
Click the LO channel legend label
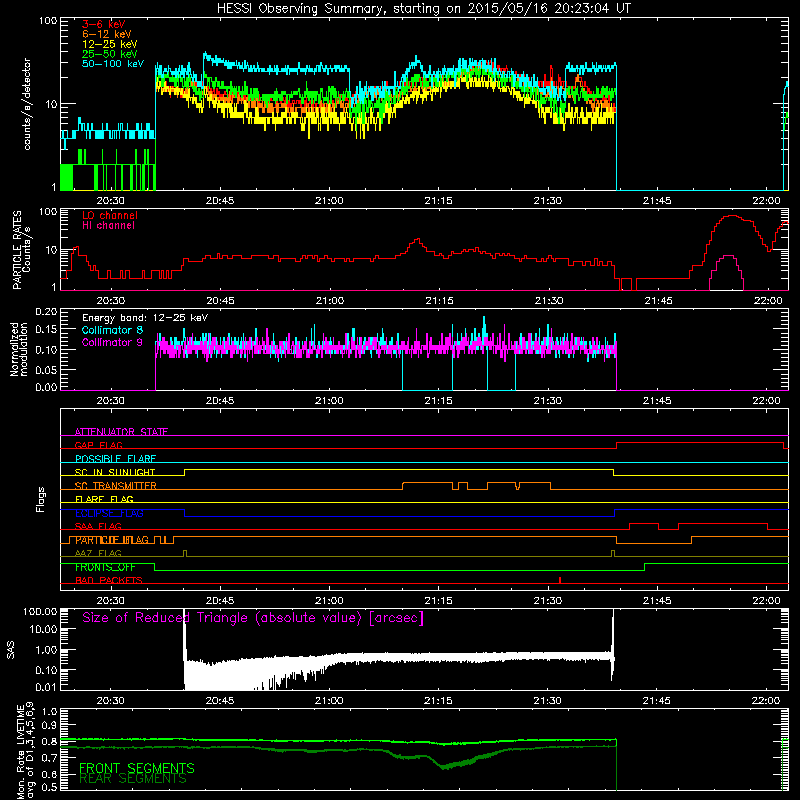[110, 215]
